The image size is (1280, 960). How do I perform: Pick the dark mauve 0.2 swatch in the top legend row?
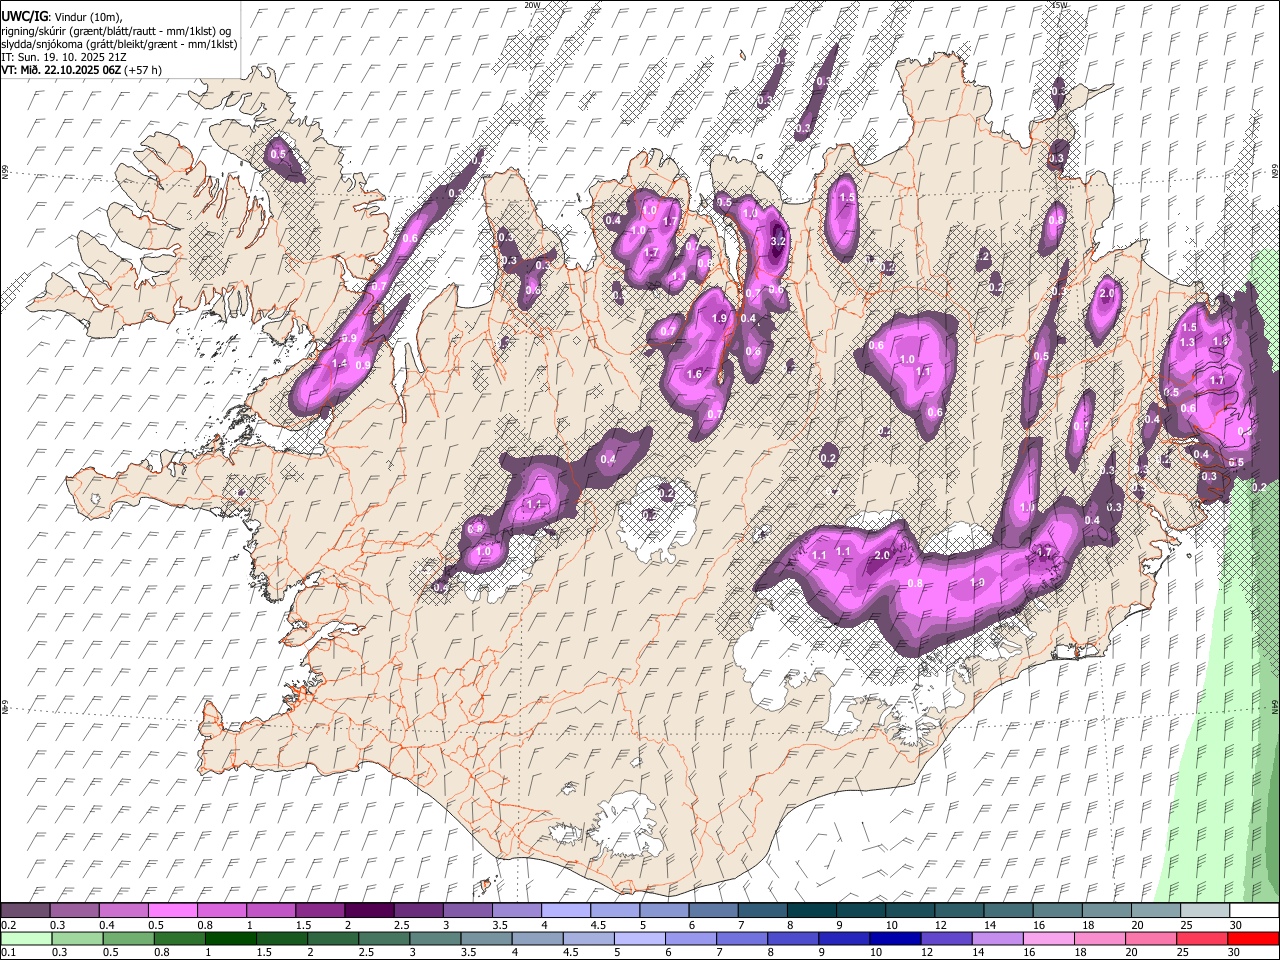(25, 911)
